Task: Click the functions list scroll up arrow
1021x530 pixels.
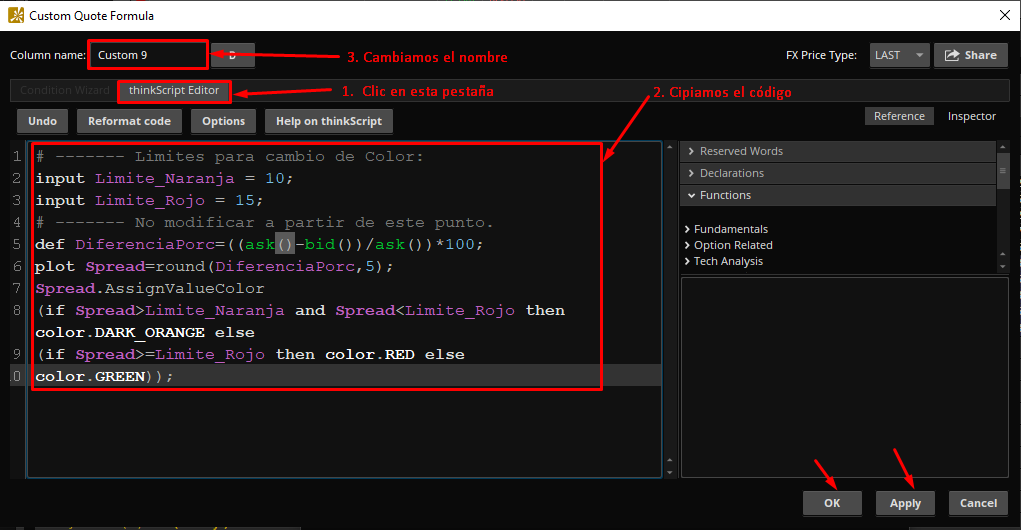Action: click(1003, 254)
